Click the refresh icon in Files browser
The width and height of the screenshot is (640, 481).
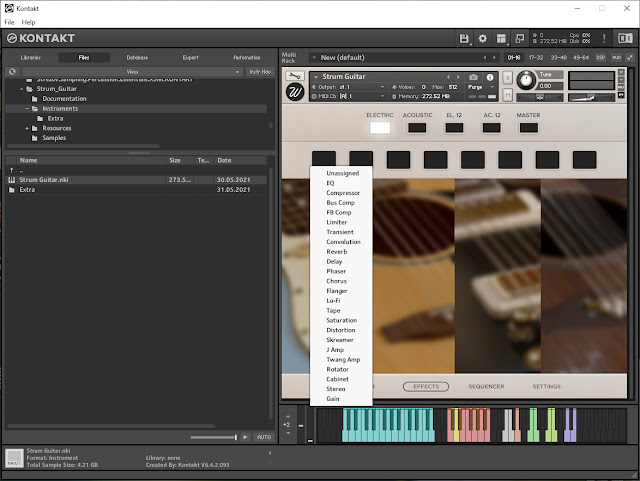[12, 72]
